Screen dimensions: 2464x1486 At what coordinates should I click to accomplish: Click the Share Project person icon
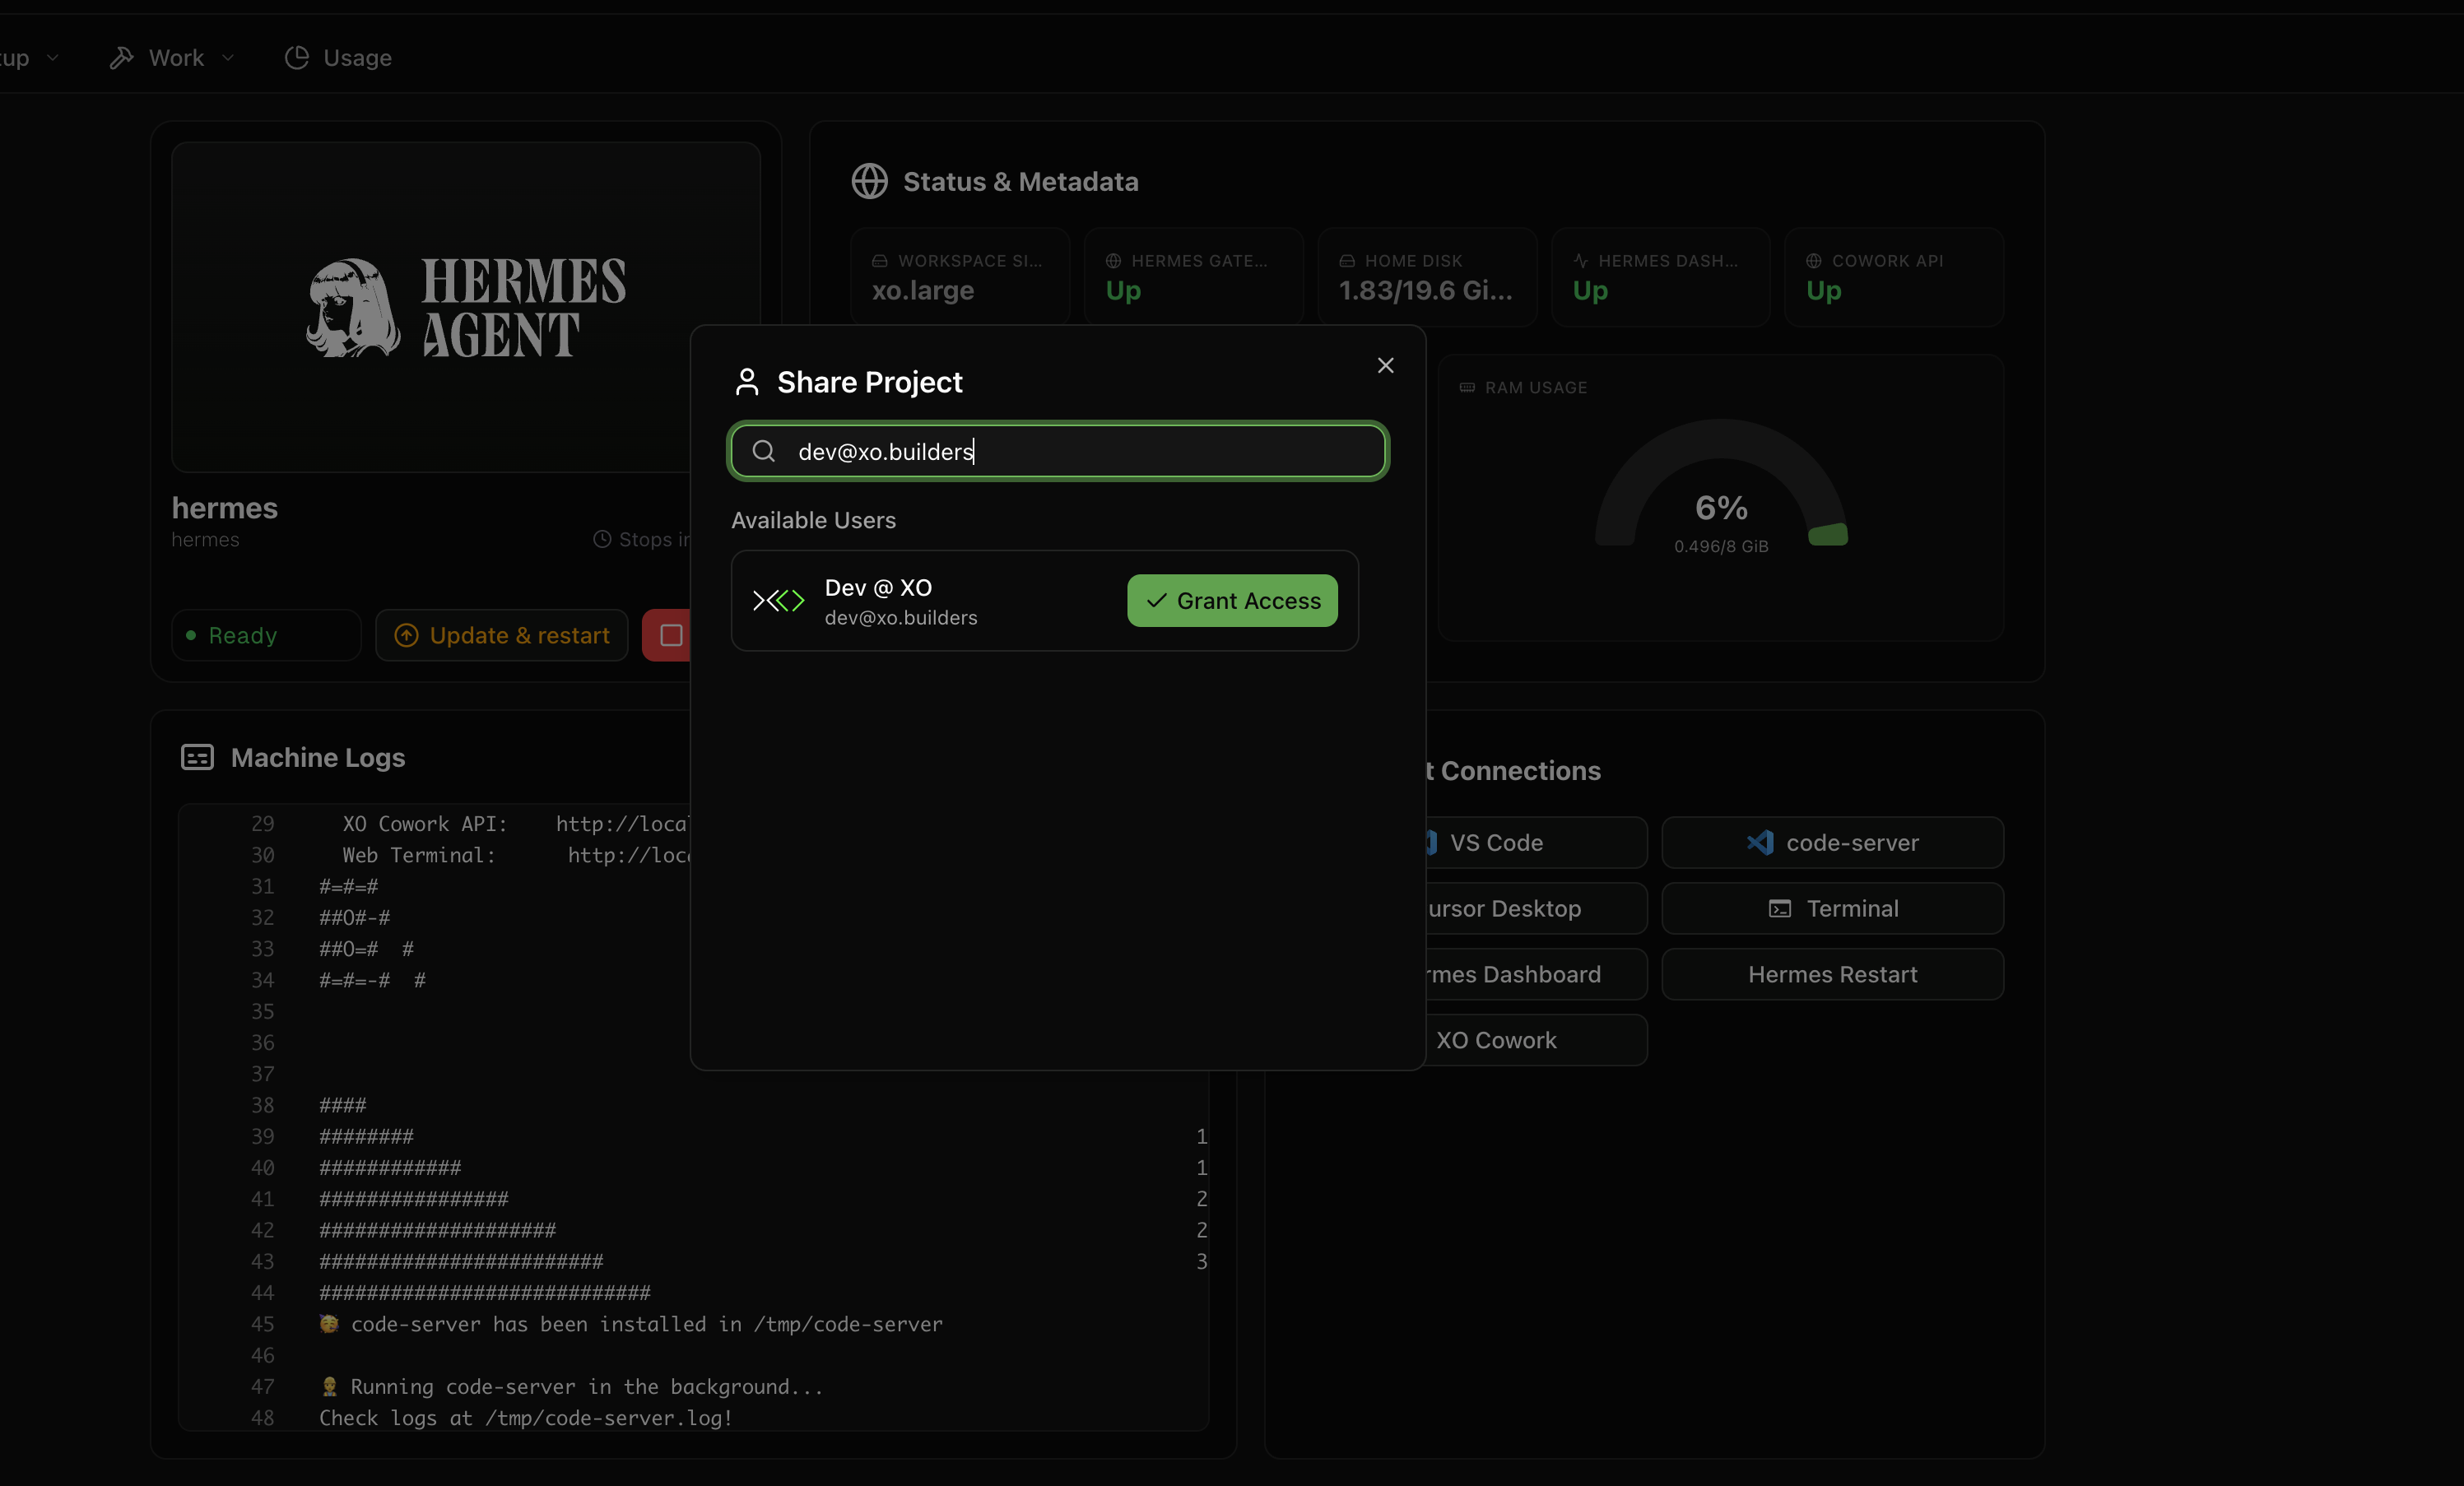746,382
